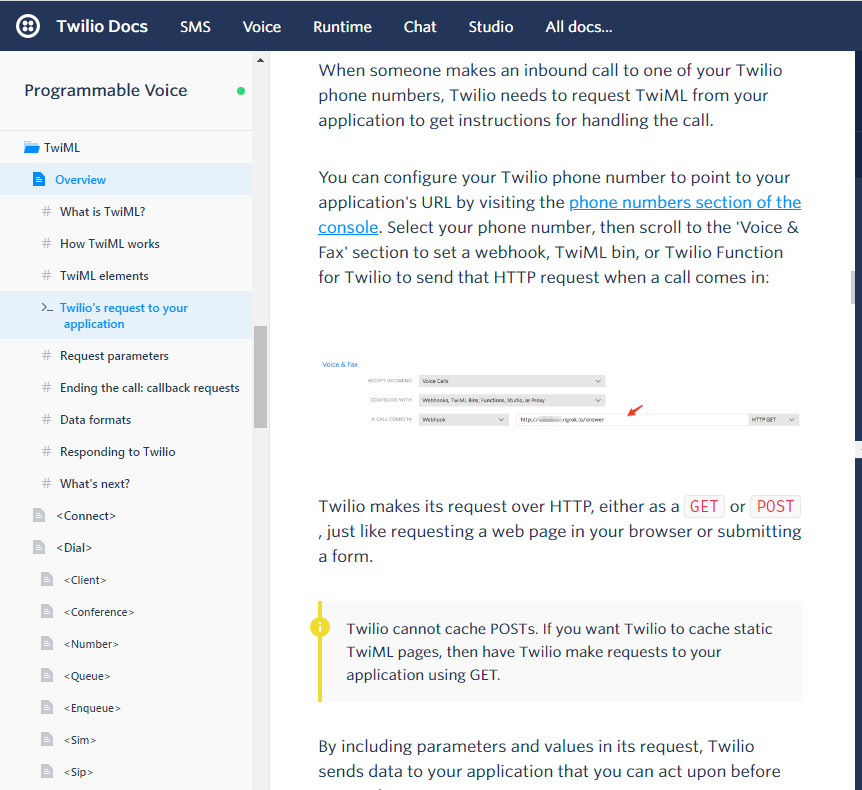Click hash icon beside Request parameters
The height and width of the screenshot is (790, 862).
point(47,355)
